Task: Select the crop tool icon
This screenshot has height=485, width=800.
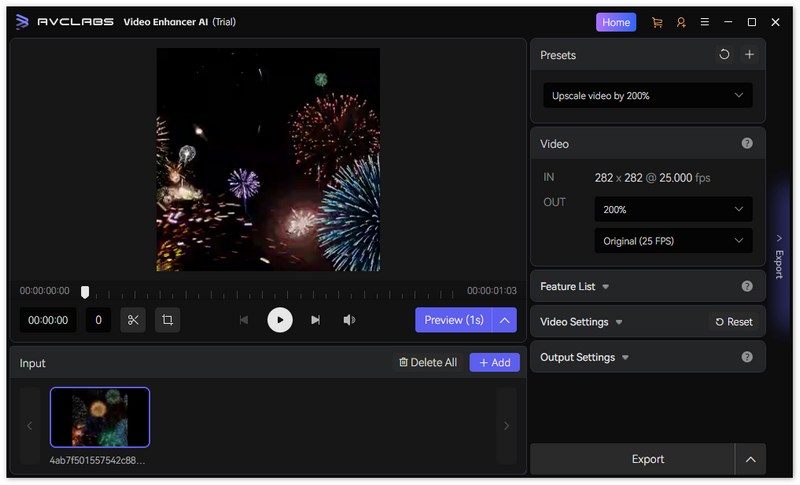Action: pos(167,320)
